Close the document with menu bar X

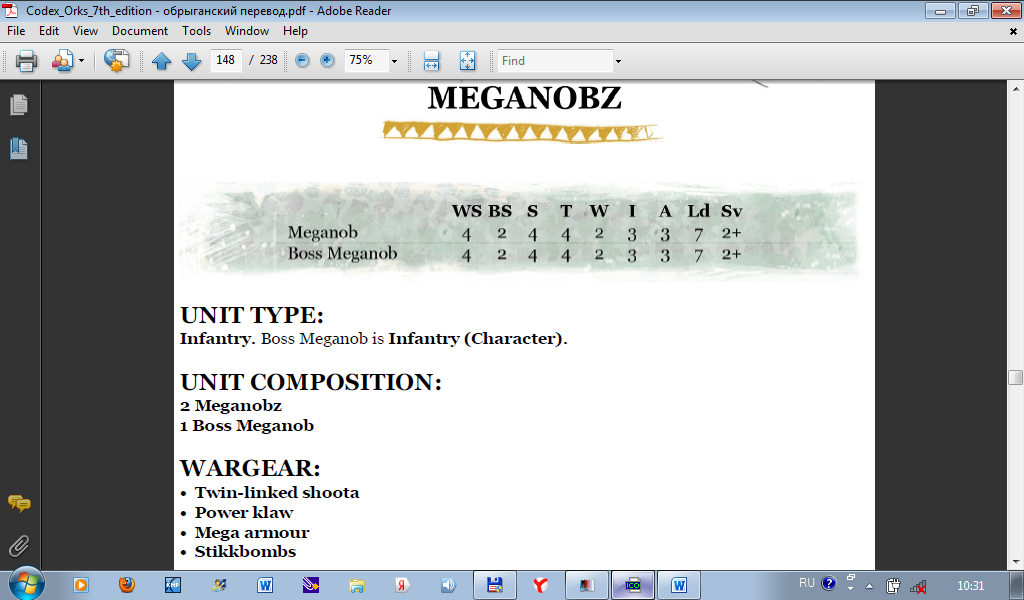click(x=1013, y=31)
